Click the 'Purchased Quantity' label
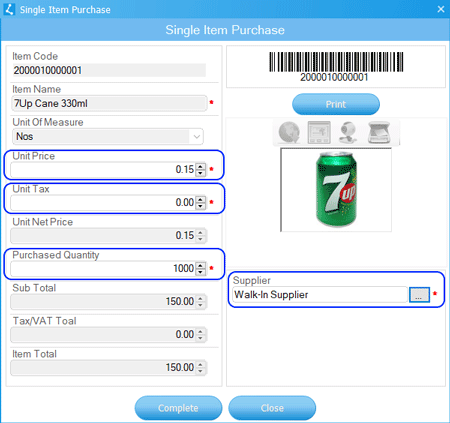This screenshot has height=423, width=450. click(56, 255)
